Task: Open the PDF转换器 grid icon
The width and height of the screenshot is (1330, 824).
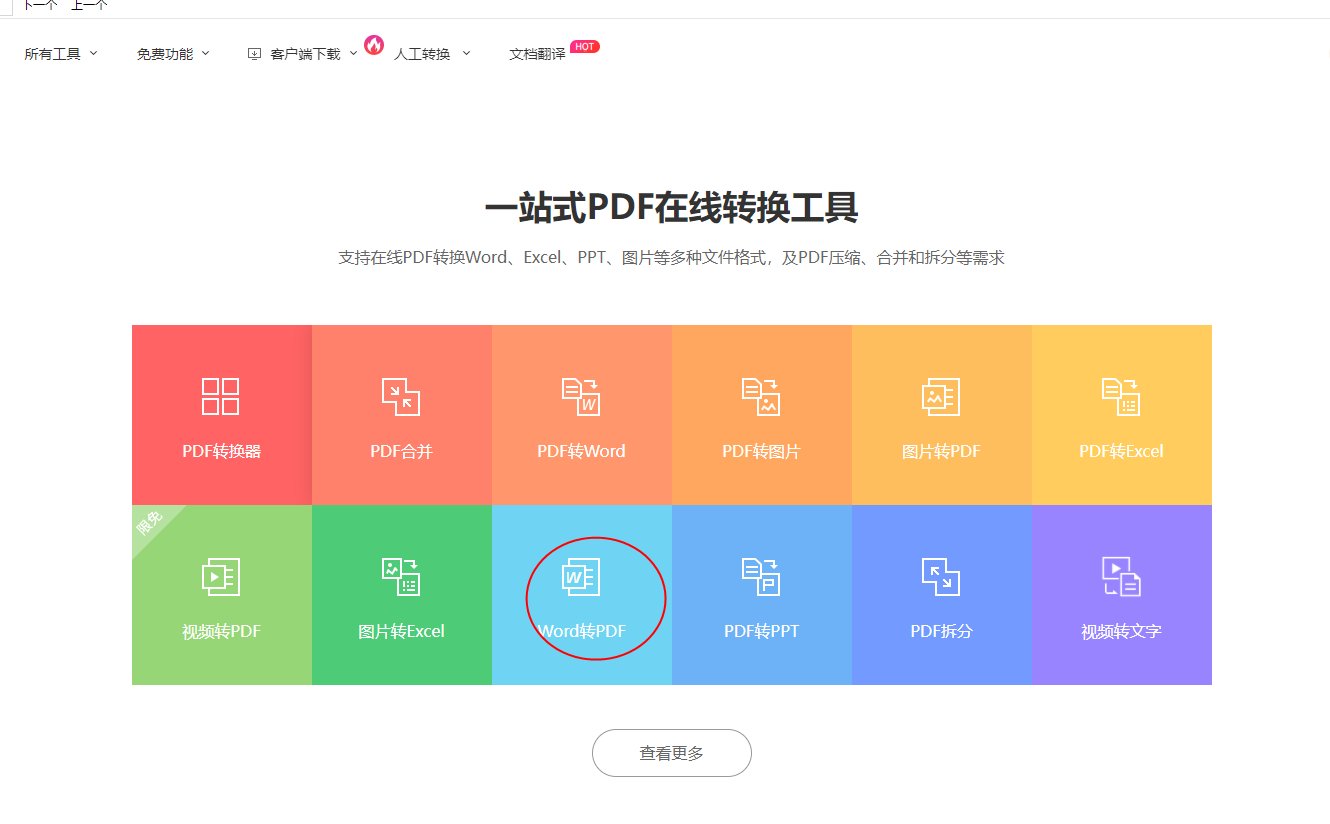Action: [x=221, y=396]
